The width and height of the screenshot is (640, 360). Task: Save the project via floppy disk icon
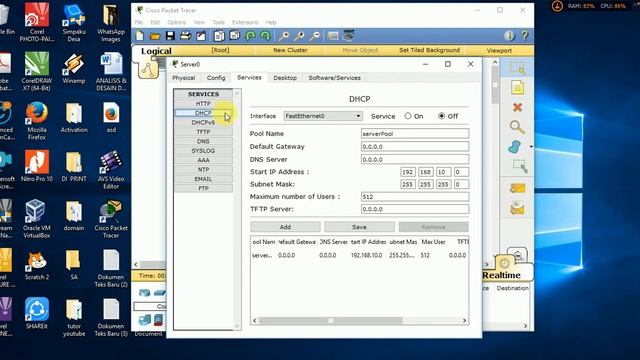pyautogui.click(x=170, y=36)
